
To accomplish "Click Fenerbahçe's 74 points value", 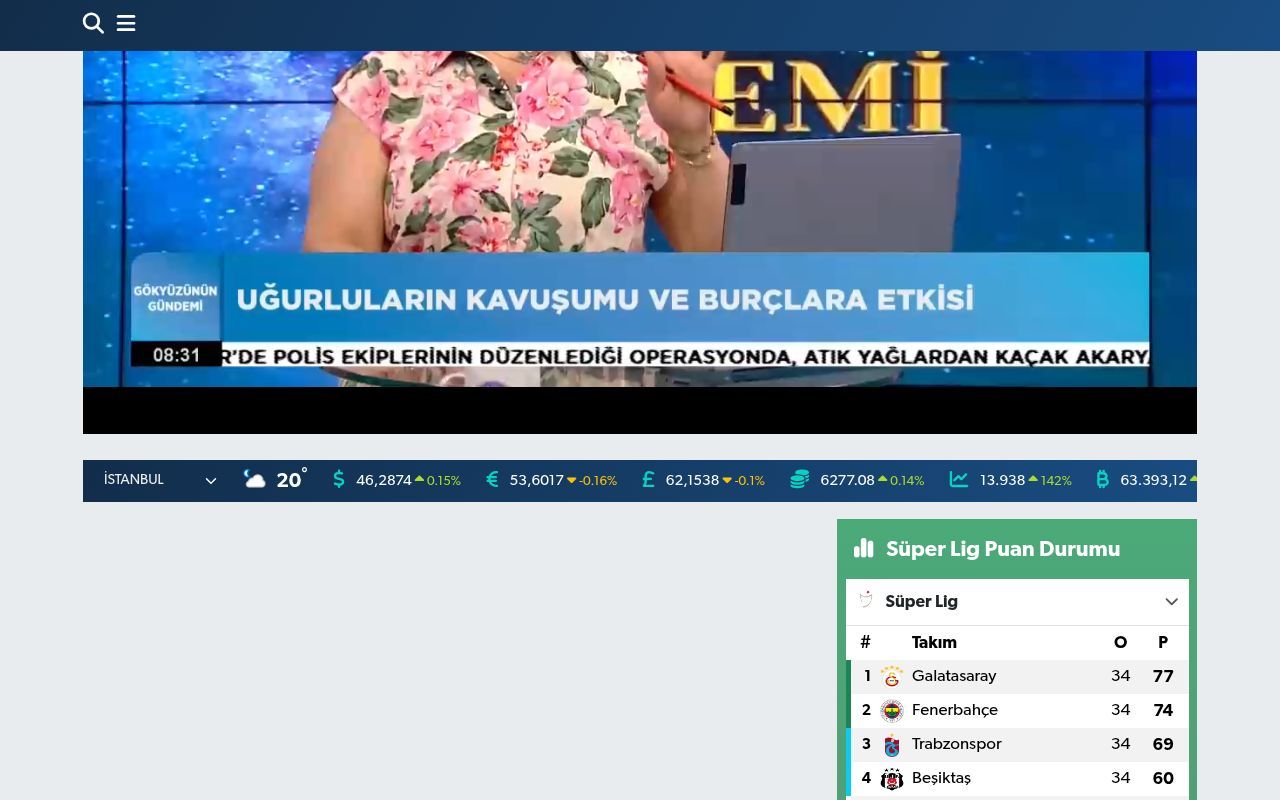I will coord(1163,711).
